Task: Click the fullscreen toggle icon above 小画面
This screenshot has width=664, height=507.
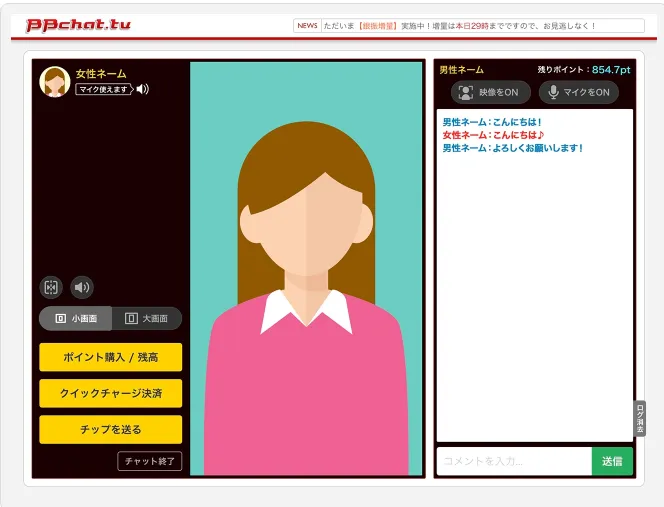Action: [x=51, y=287]
